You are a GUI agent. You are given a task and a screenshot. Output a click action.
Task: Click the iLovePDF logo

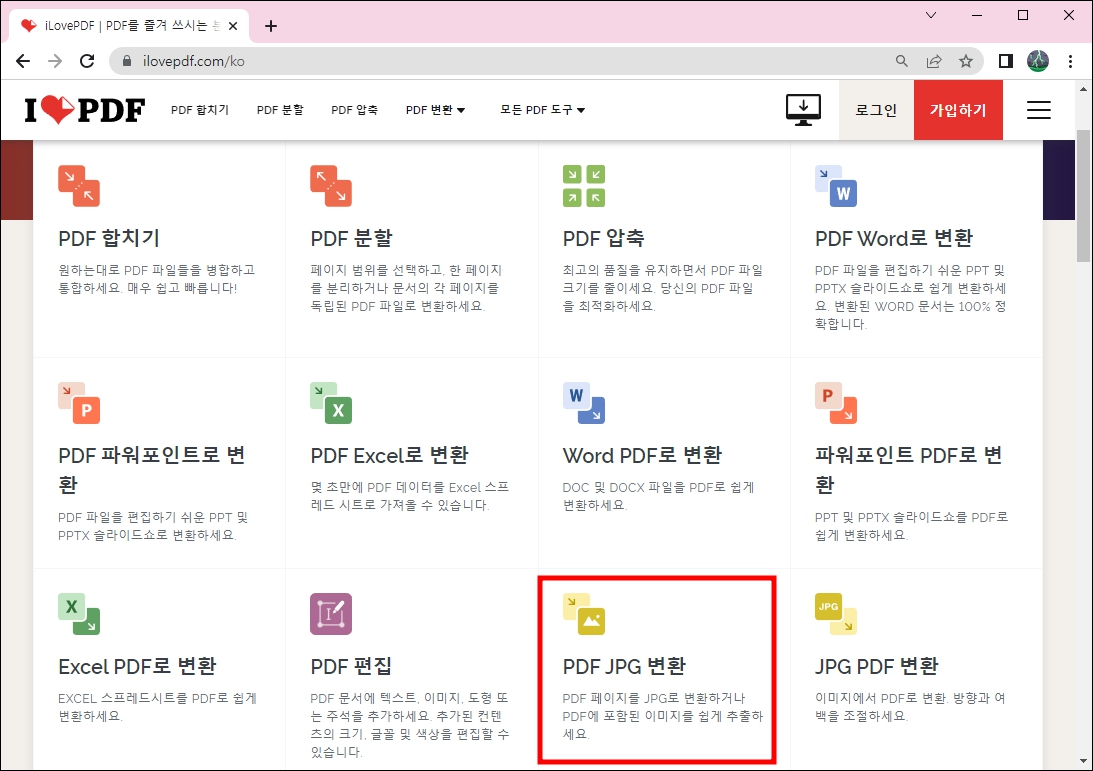[x=84, y=109]
